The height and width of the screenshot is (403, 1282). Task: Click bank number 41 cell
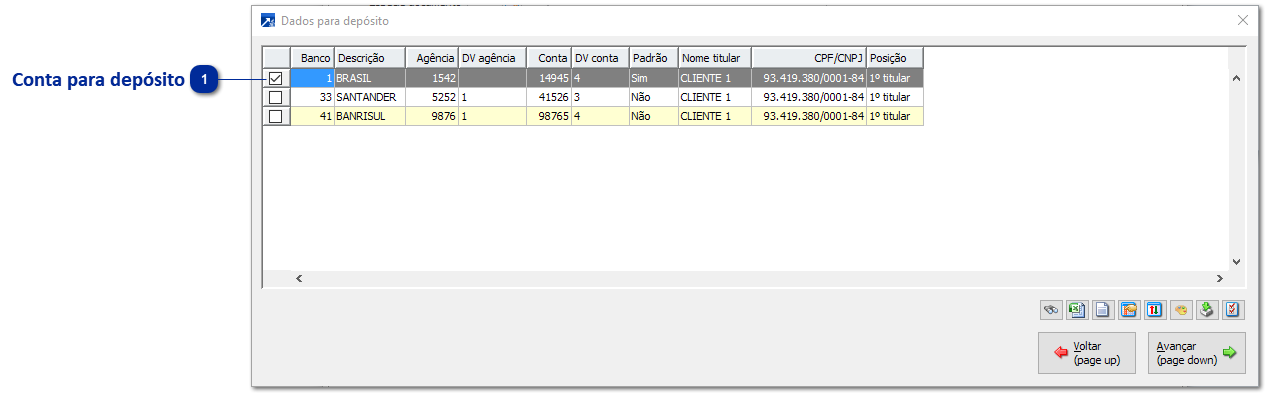tap(312, 116)
